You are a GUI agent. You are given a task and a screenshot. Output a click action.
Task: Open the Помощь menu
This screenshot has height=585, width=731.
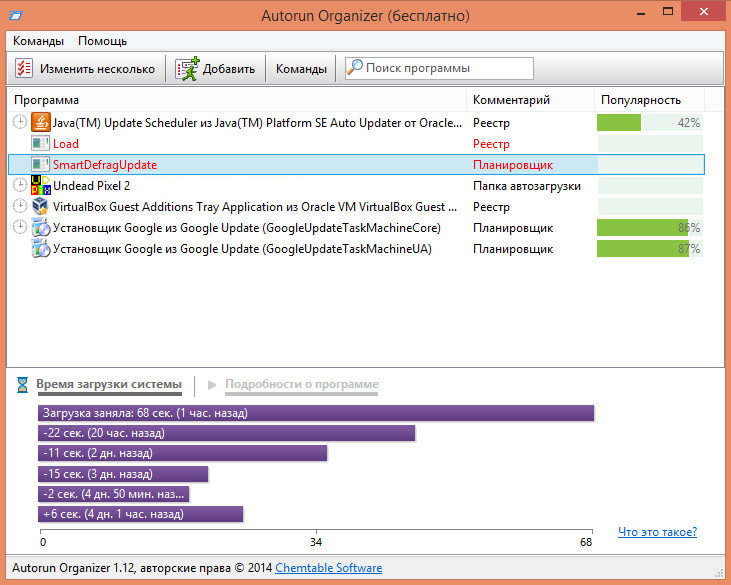click(x=103, y=41)
